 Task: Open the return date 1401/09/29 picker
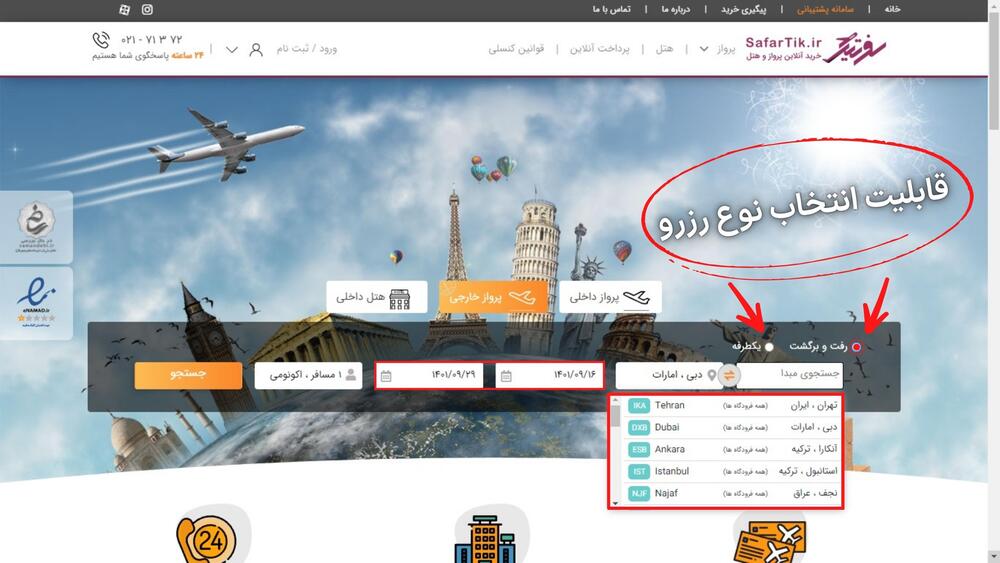point(429,376)
